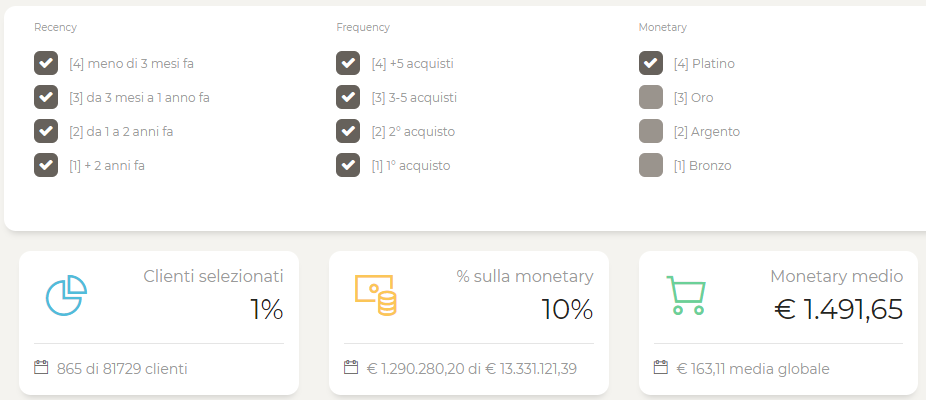Screen dimensions: 926x400
Task: Select the Bronzo monetary checkbox
Action: pos(651,165)
